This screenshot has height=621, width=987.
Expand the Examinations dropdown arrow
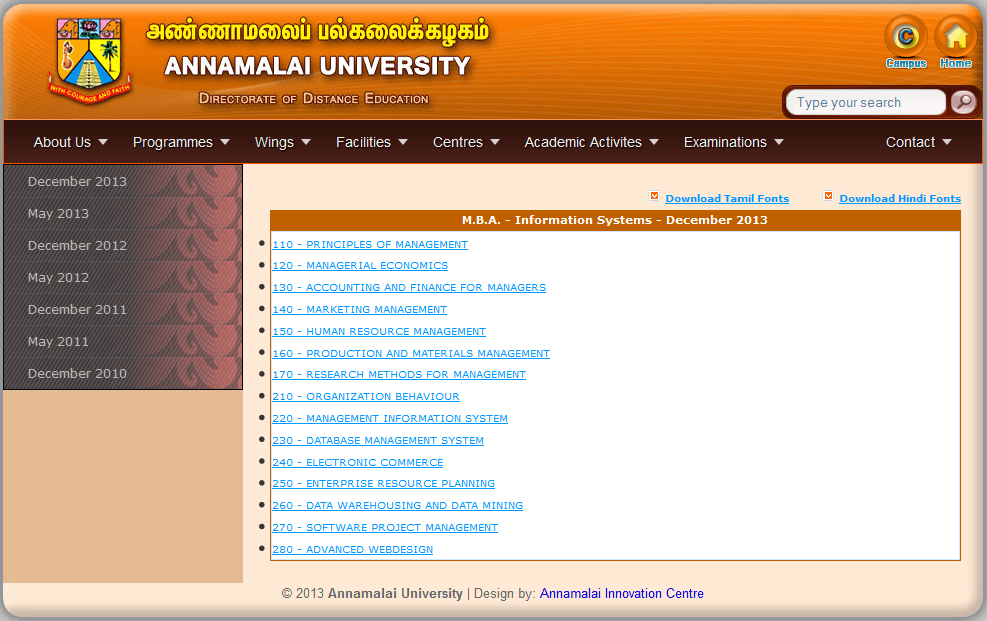(779, 142)
